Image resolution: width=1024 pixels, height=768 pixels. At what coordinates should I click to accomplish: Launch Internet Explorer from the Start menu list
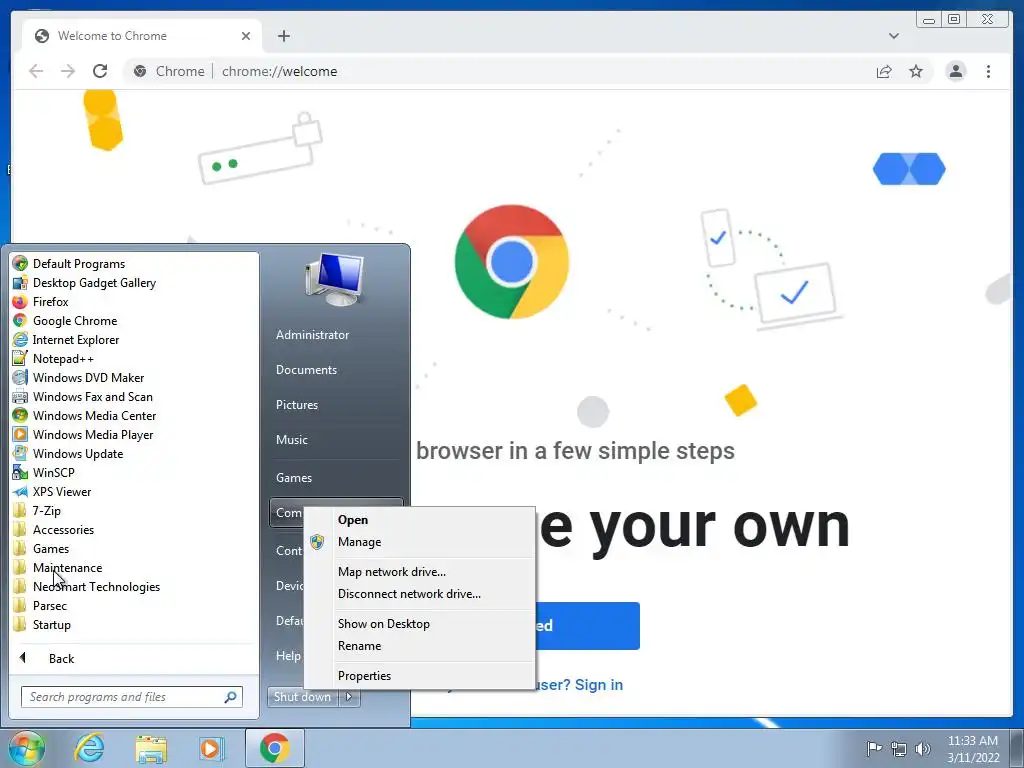66,340
